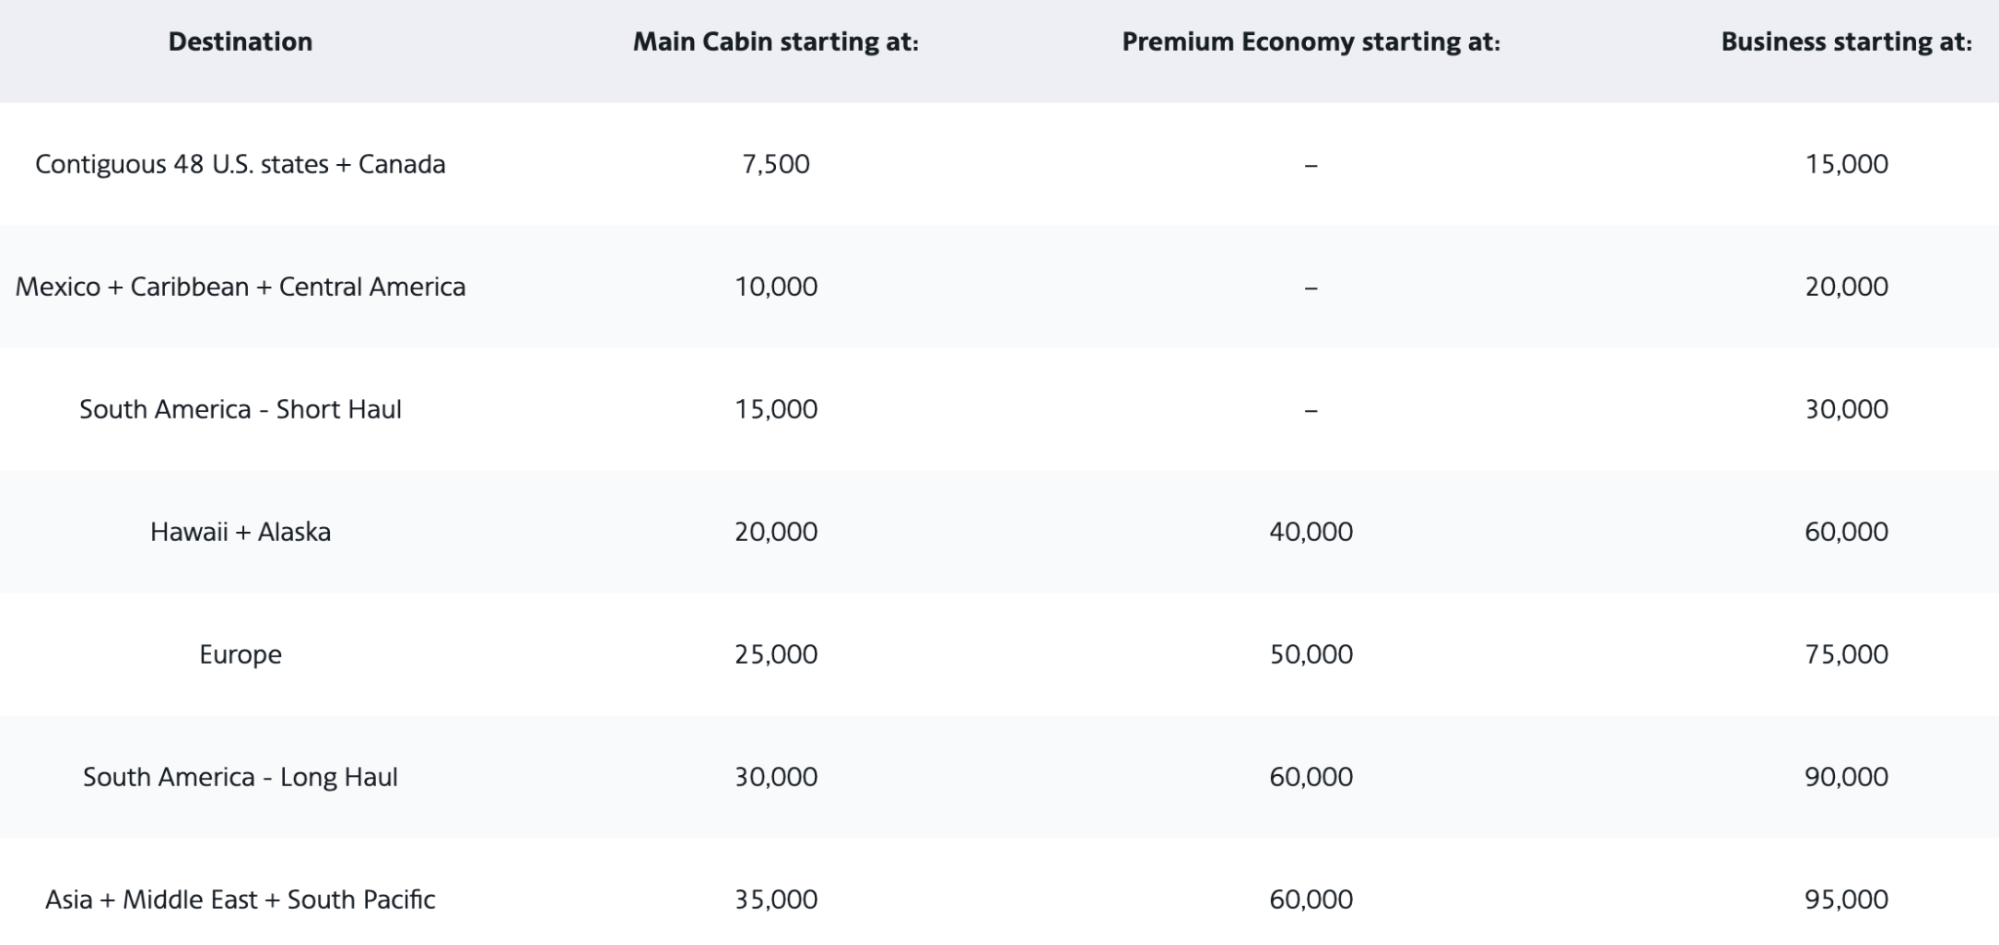Select the 50,000 Premium Economy value for Europe

point(1311,654)
